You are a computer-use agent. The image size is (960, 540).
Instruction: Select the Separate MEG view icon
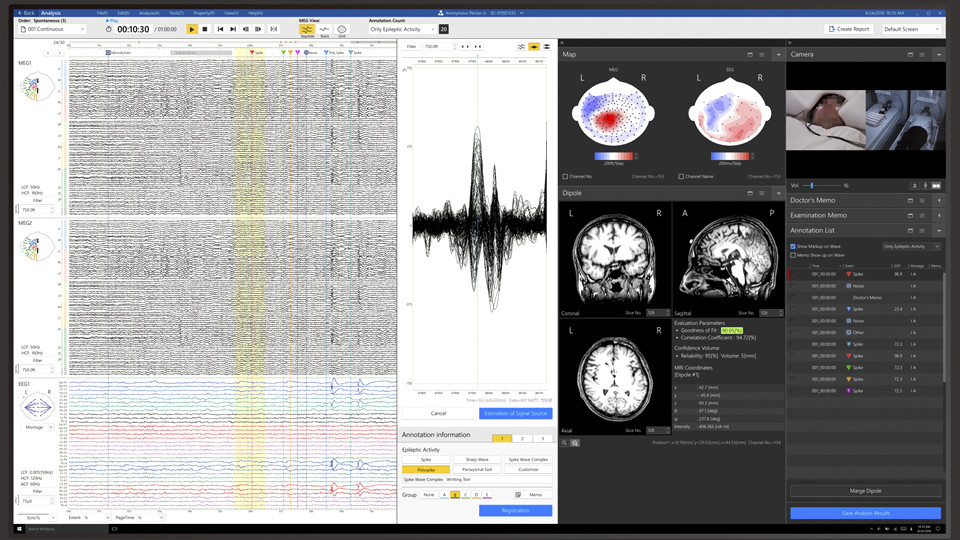pos(307,30)
